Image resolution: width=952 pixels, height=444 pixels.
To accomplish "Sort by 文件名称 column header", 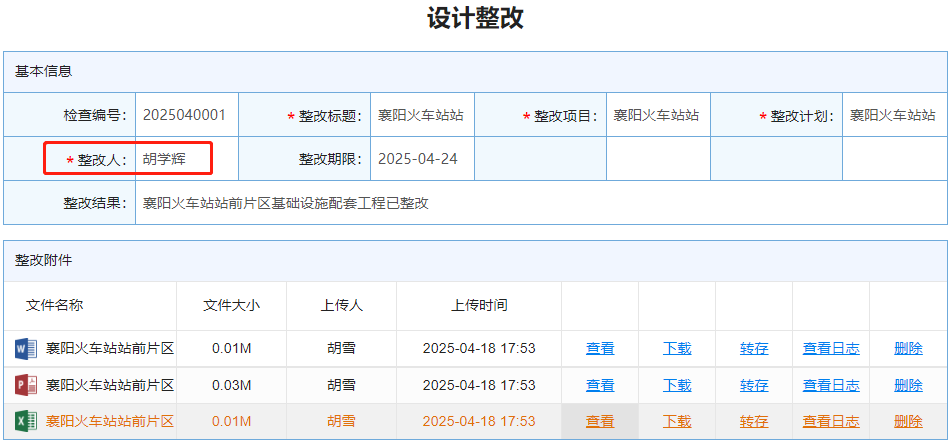I will coord(54,305).
